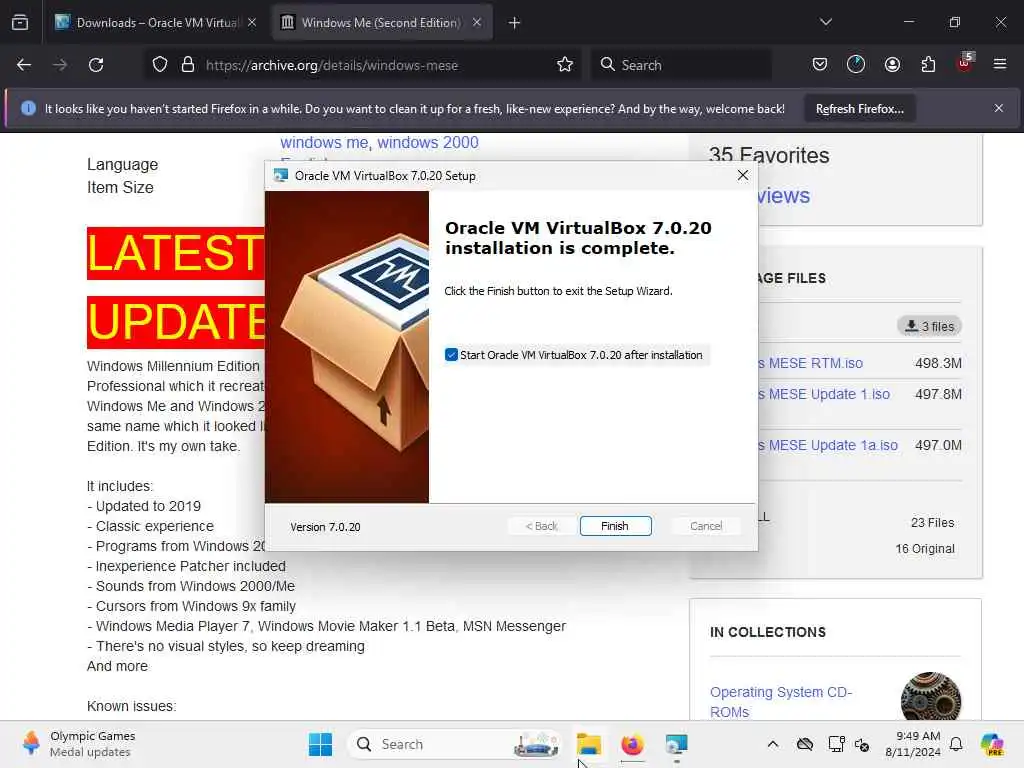Click the Refresh Firefox... button
The height and width of the screenshot is (768, 1024).
pos(859,108)
